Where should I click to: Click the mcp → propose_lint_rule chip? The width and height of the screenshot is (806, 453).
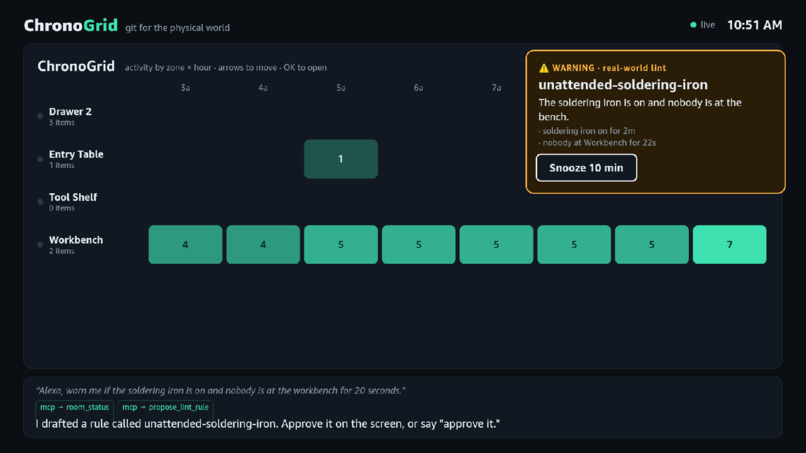(x=165, y=407)
